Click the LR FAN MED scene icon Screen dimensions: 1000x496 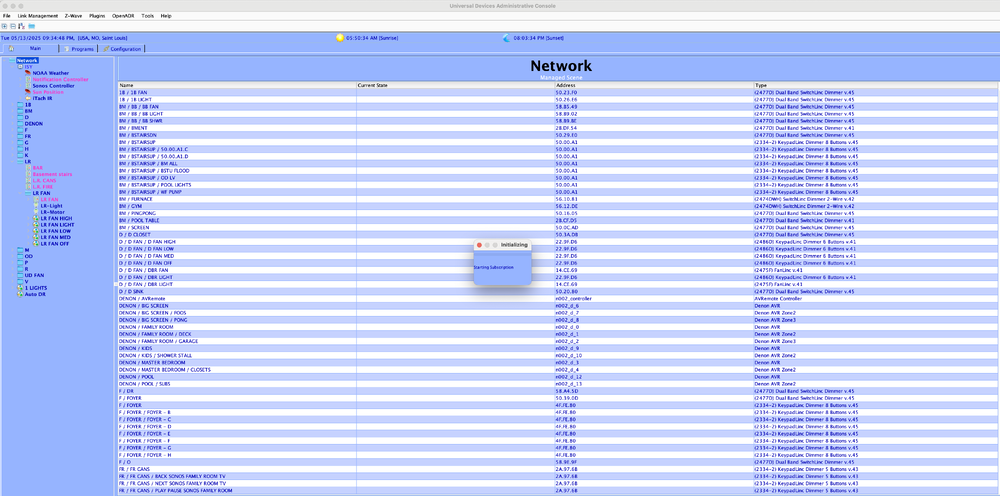click(36, 237)
